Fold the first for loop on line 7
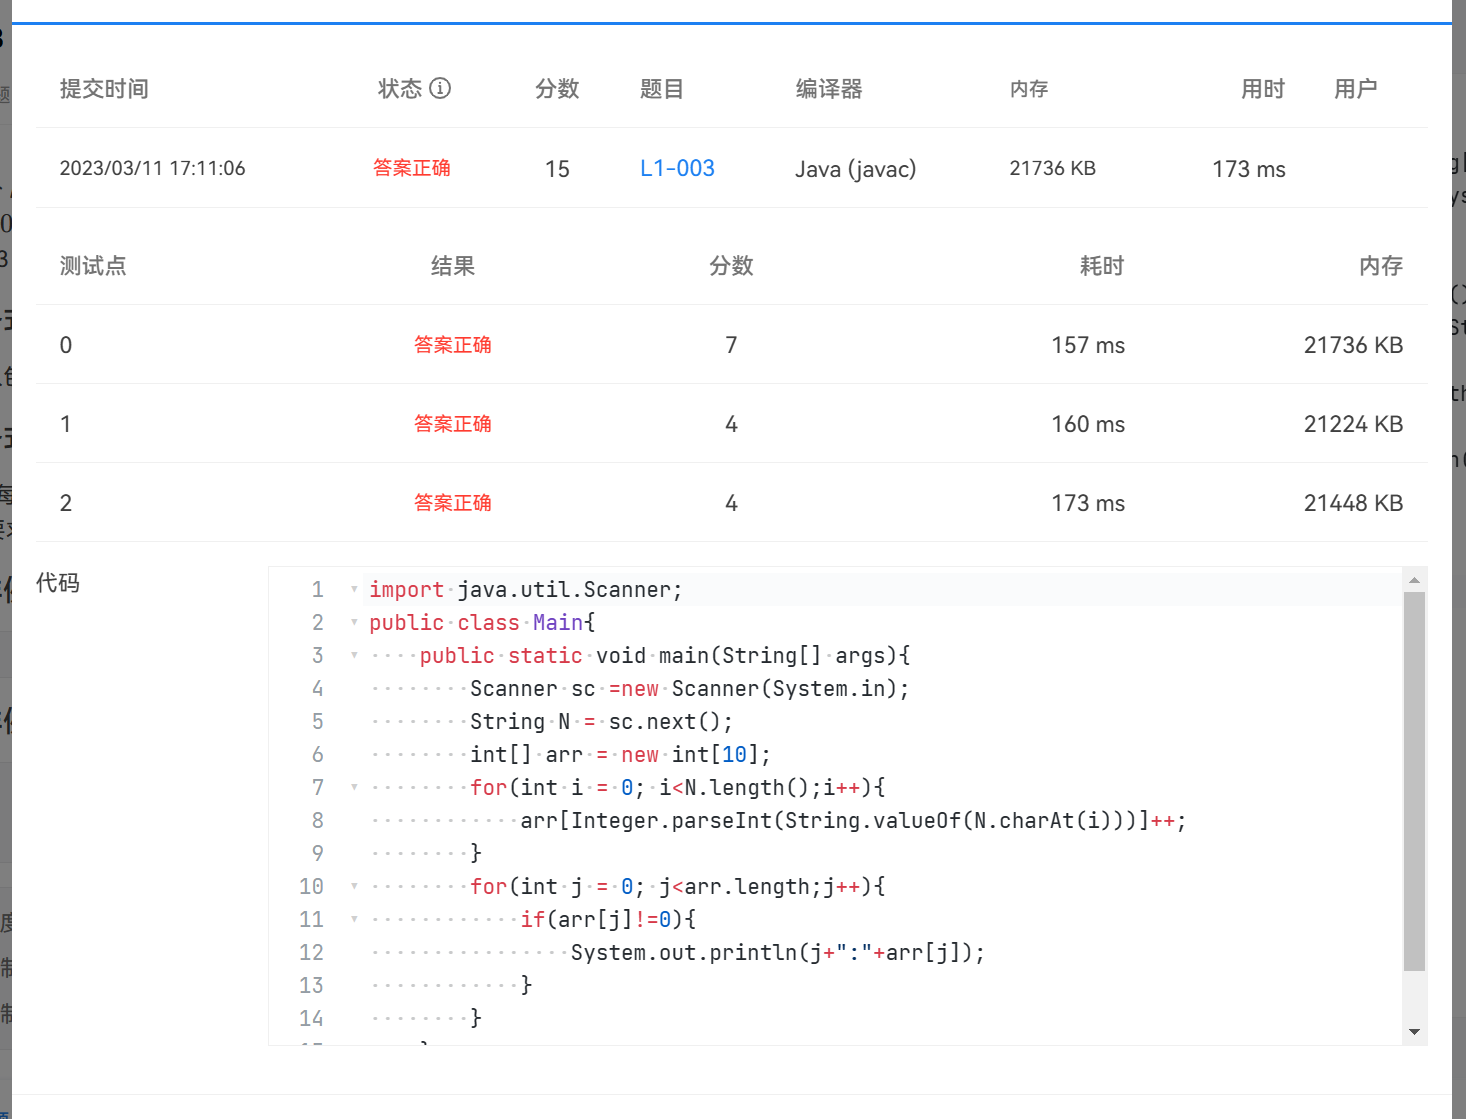1466x1119 pixels. point(354,787)
